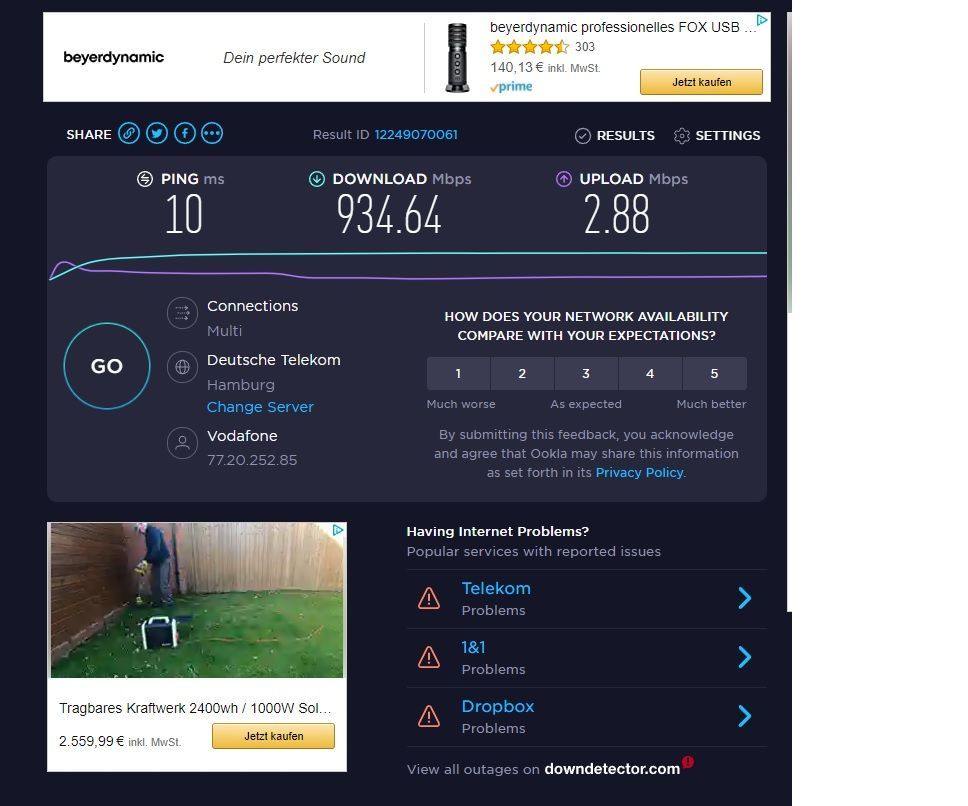Click AdChoices icon on Kraftwerk ad
The height and width of the screenshot is (806, 968).
338,530
